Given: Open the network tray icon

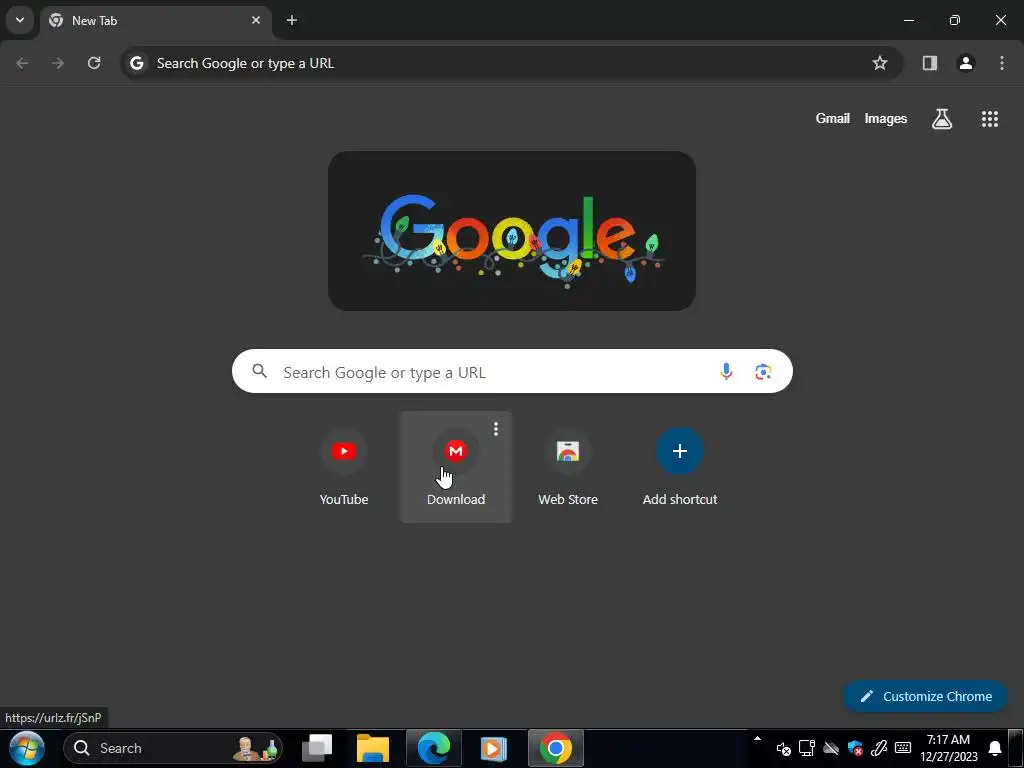Looking at the screenshot, I should pyautogui.click(x=807, y=748).
